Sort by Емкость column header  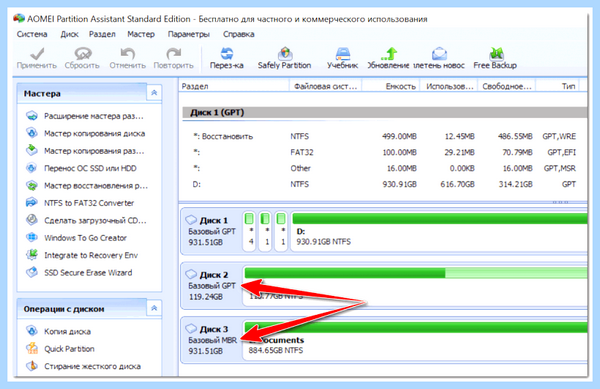[391, 86]
